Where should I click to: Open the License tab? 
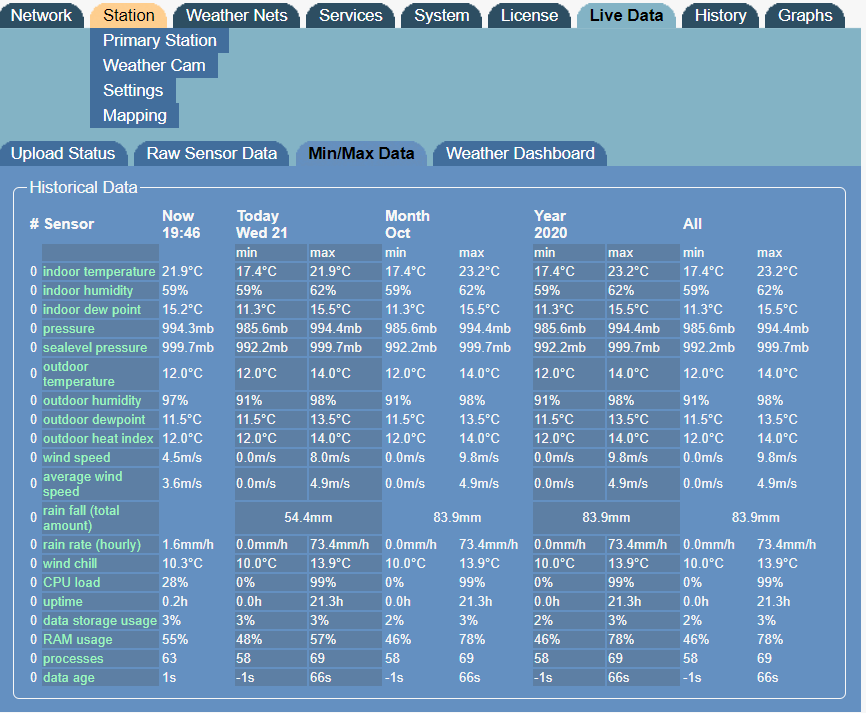pos(529,15)
